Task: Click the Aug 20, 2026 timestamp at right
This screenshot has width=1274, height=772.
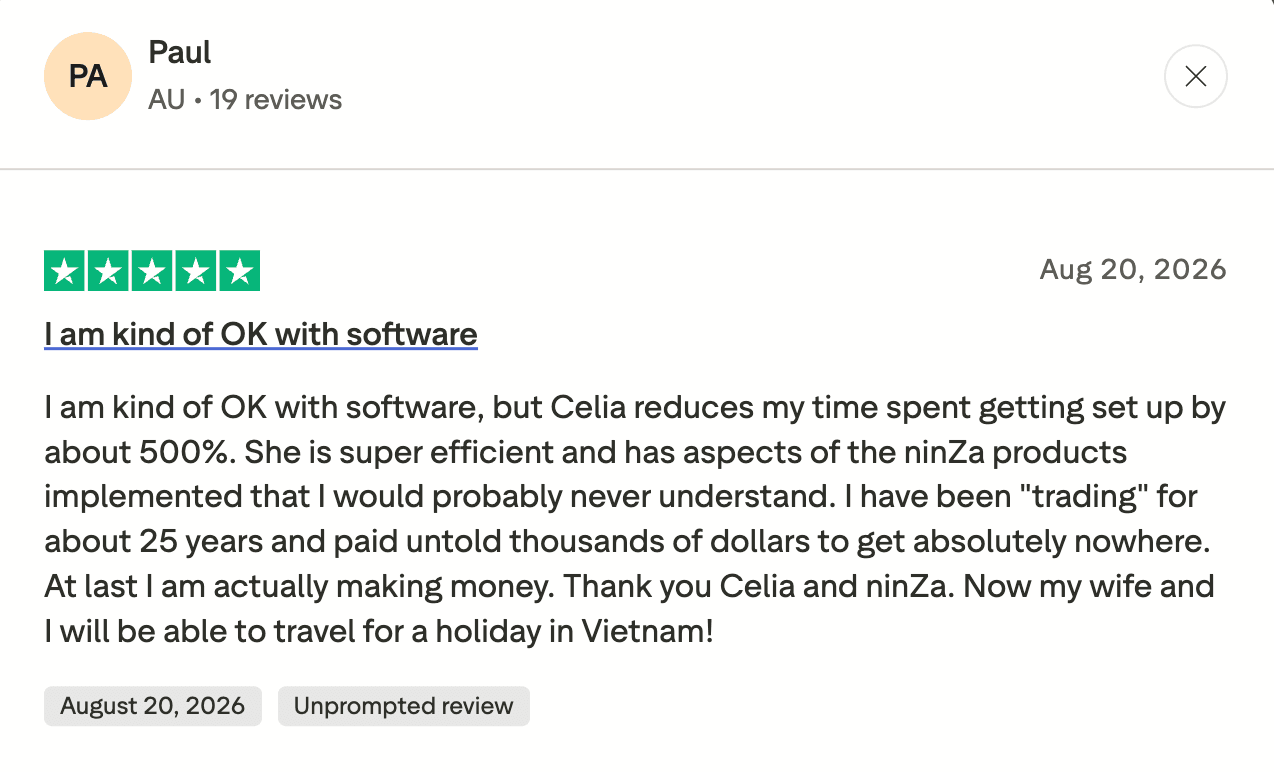Action: [1133, 269]
